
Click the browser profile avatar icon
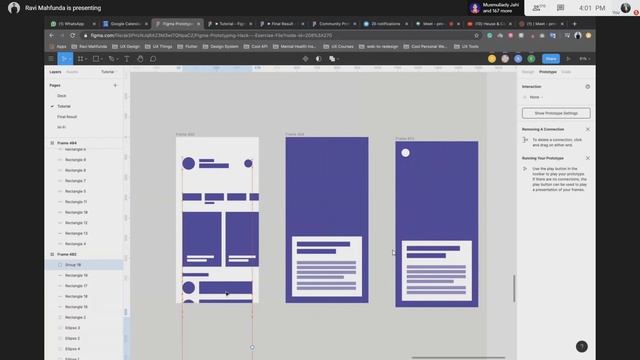[578, 36]
